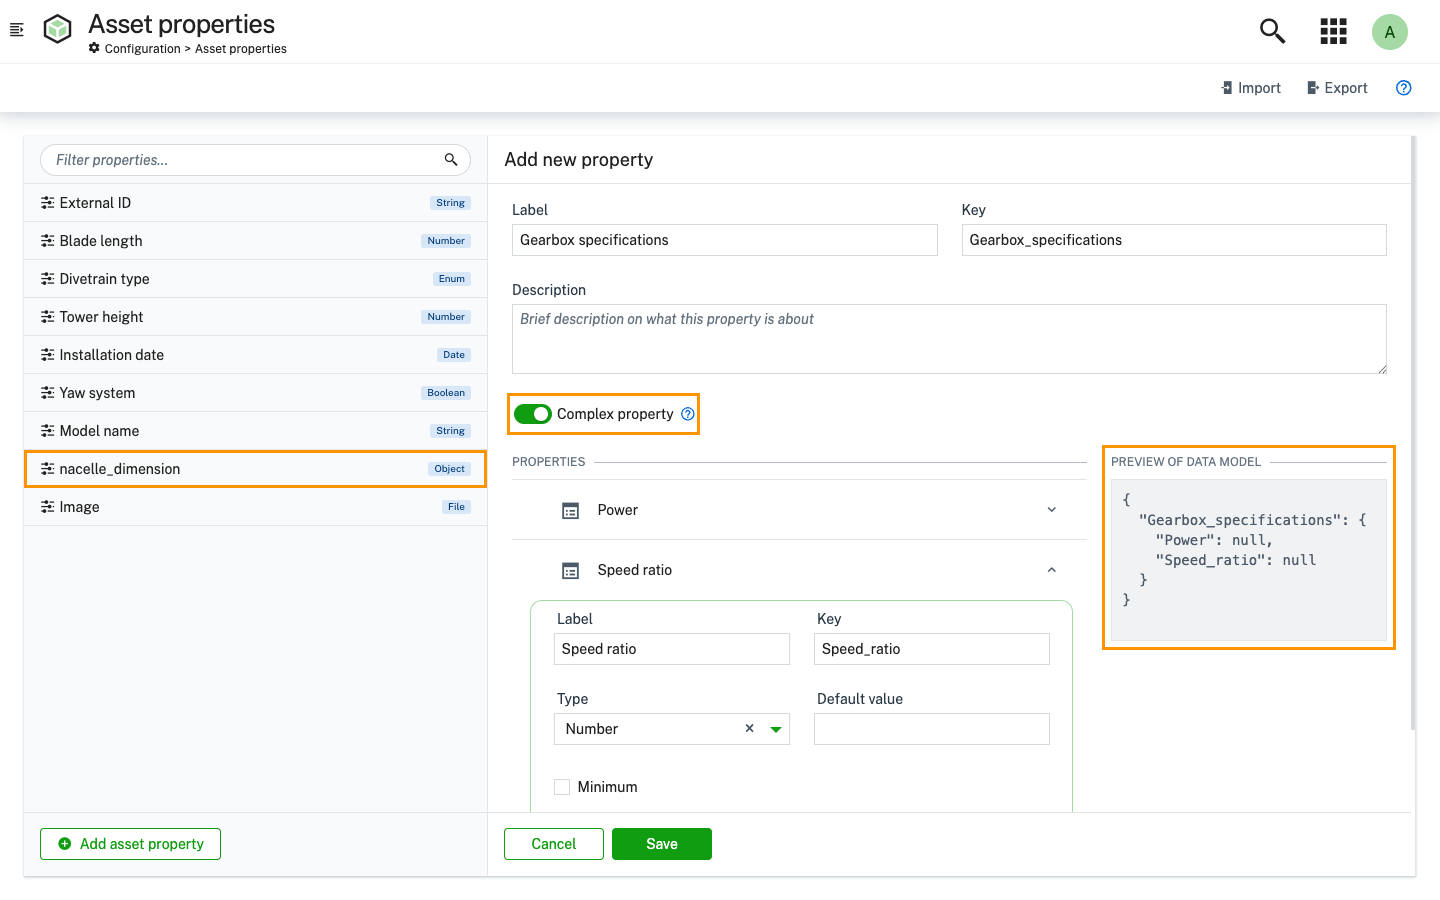The width and height of the screenshot is (1440, 900).
Task: Expand the Power property section
Action: [x=1051, y=510]
